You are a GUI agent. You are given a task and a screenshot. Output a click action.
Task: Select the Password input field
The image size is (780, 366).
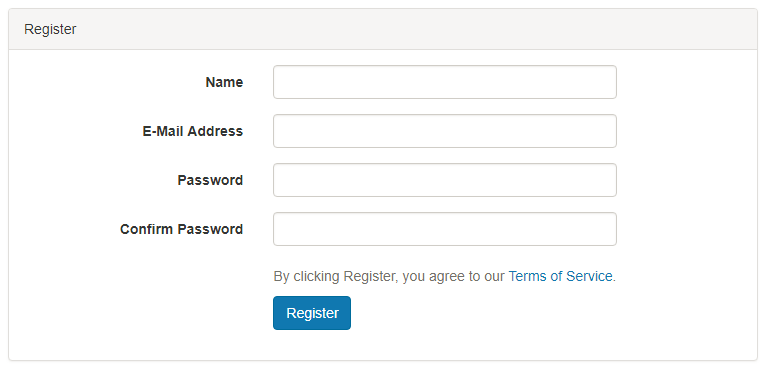point(445,180)
